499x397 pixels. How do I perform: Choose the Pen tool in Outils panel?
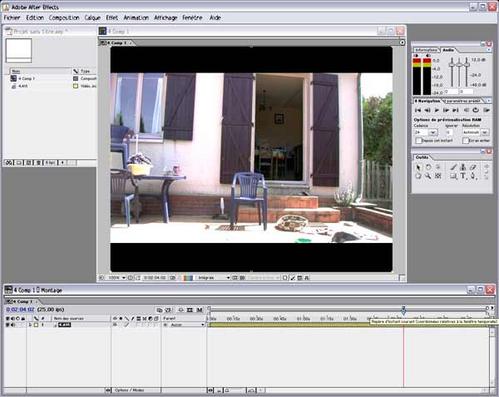pos(473,176)
